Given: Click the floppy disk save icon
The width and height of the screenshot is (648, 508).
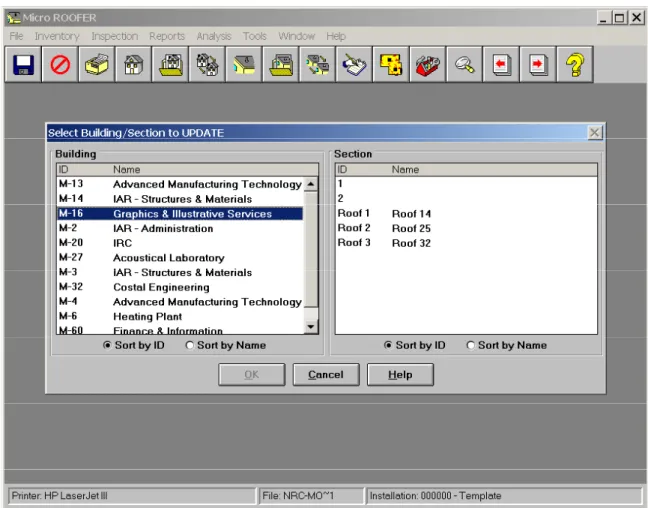Looking at the screenshot, I should tap(23, 64).
